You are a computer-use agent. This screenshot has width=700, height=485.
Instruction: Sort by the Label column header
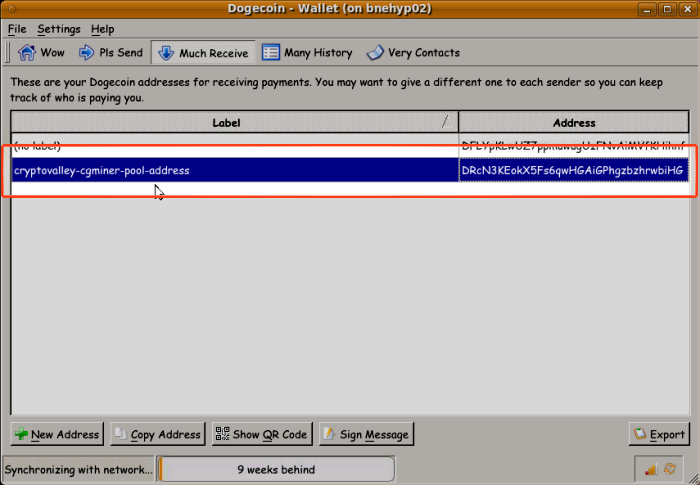coord(234,122)
